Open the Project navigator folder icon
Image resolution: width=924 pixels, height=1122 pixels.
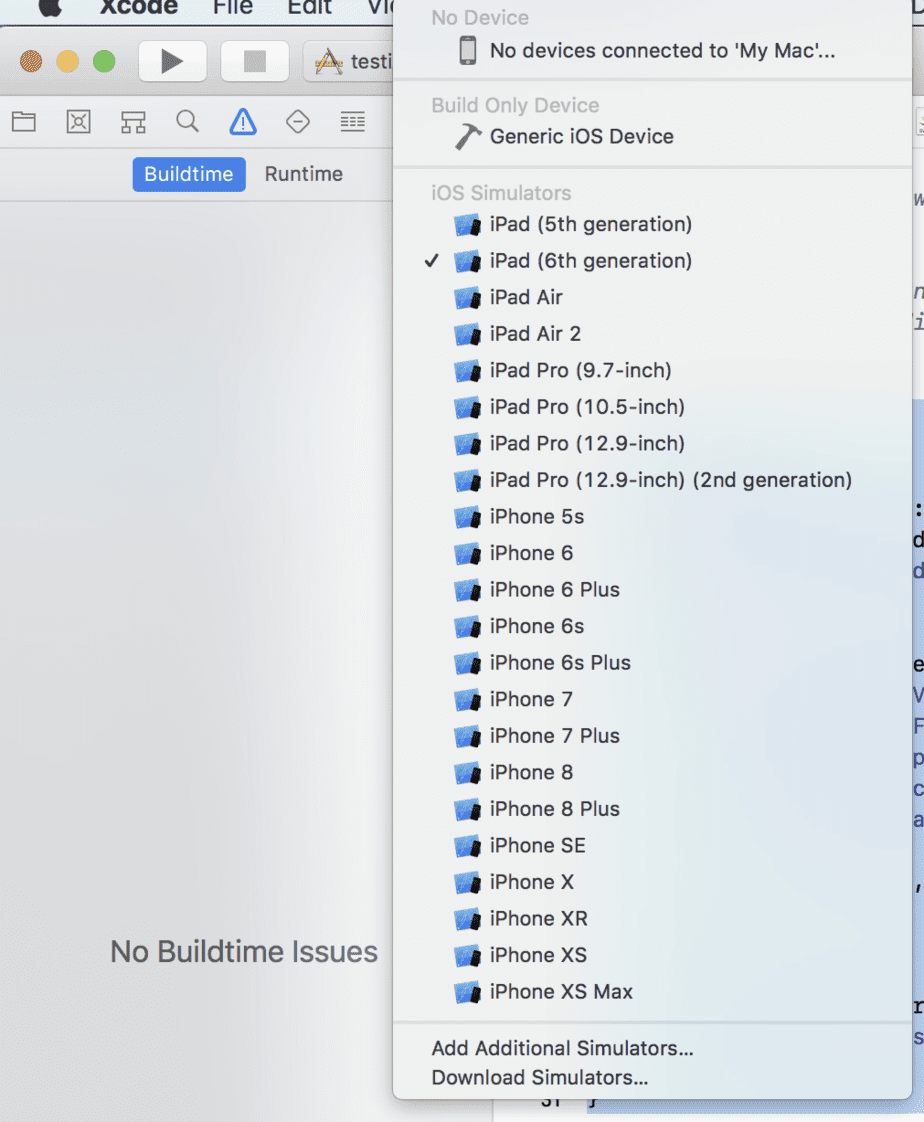24,122
